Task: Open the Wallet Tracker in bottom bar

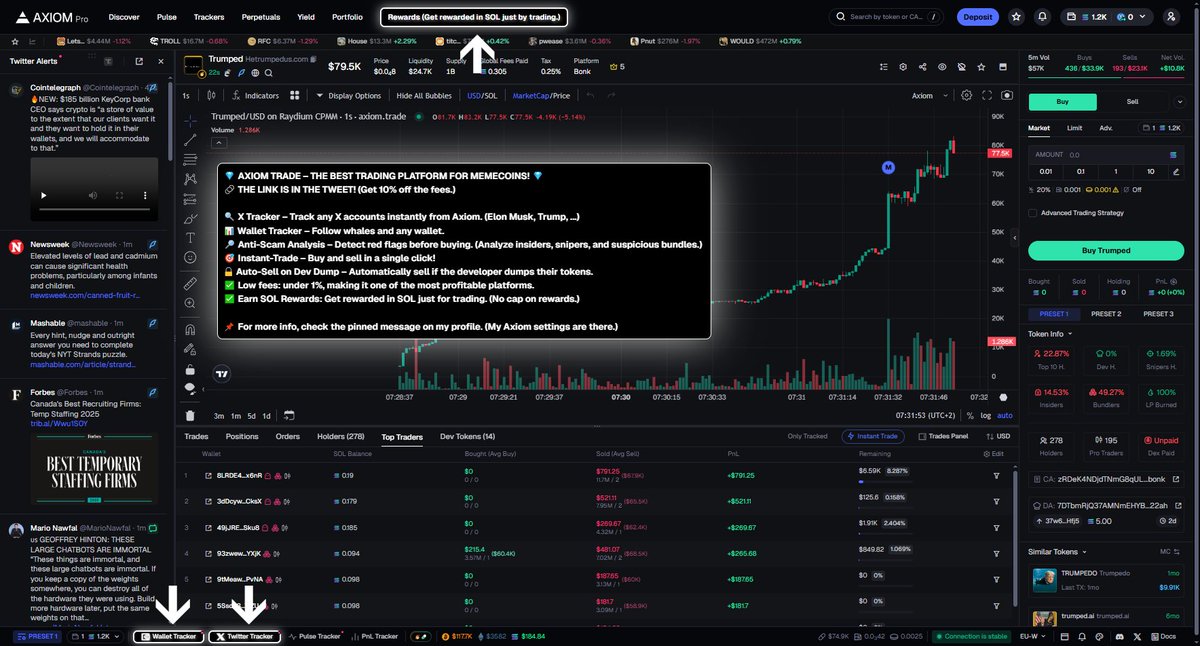Action: coord(169,636)
